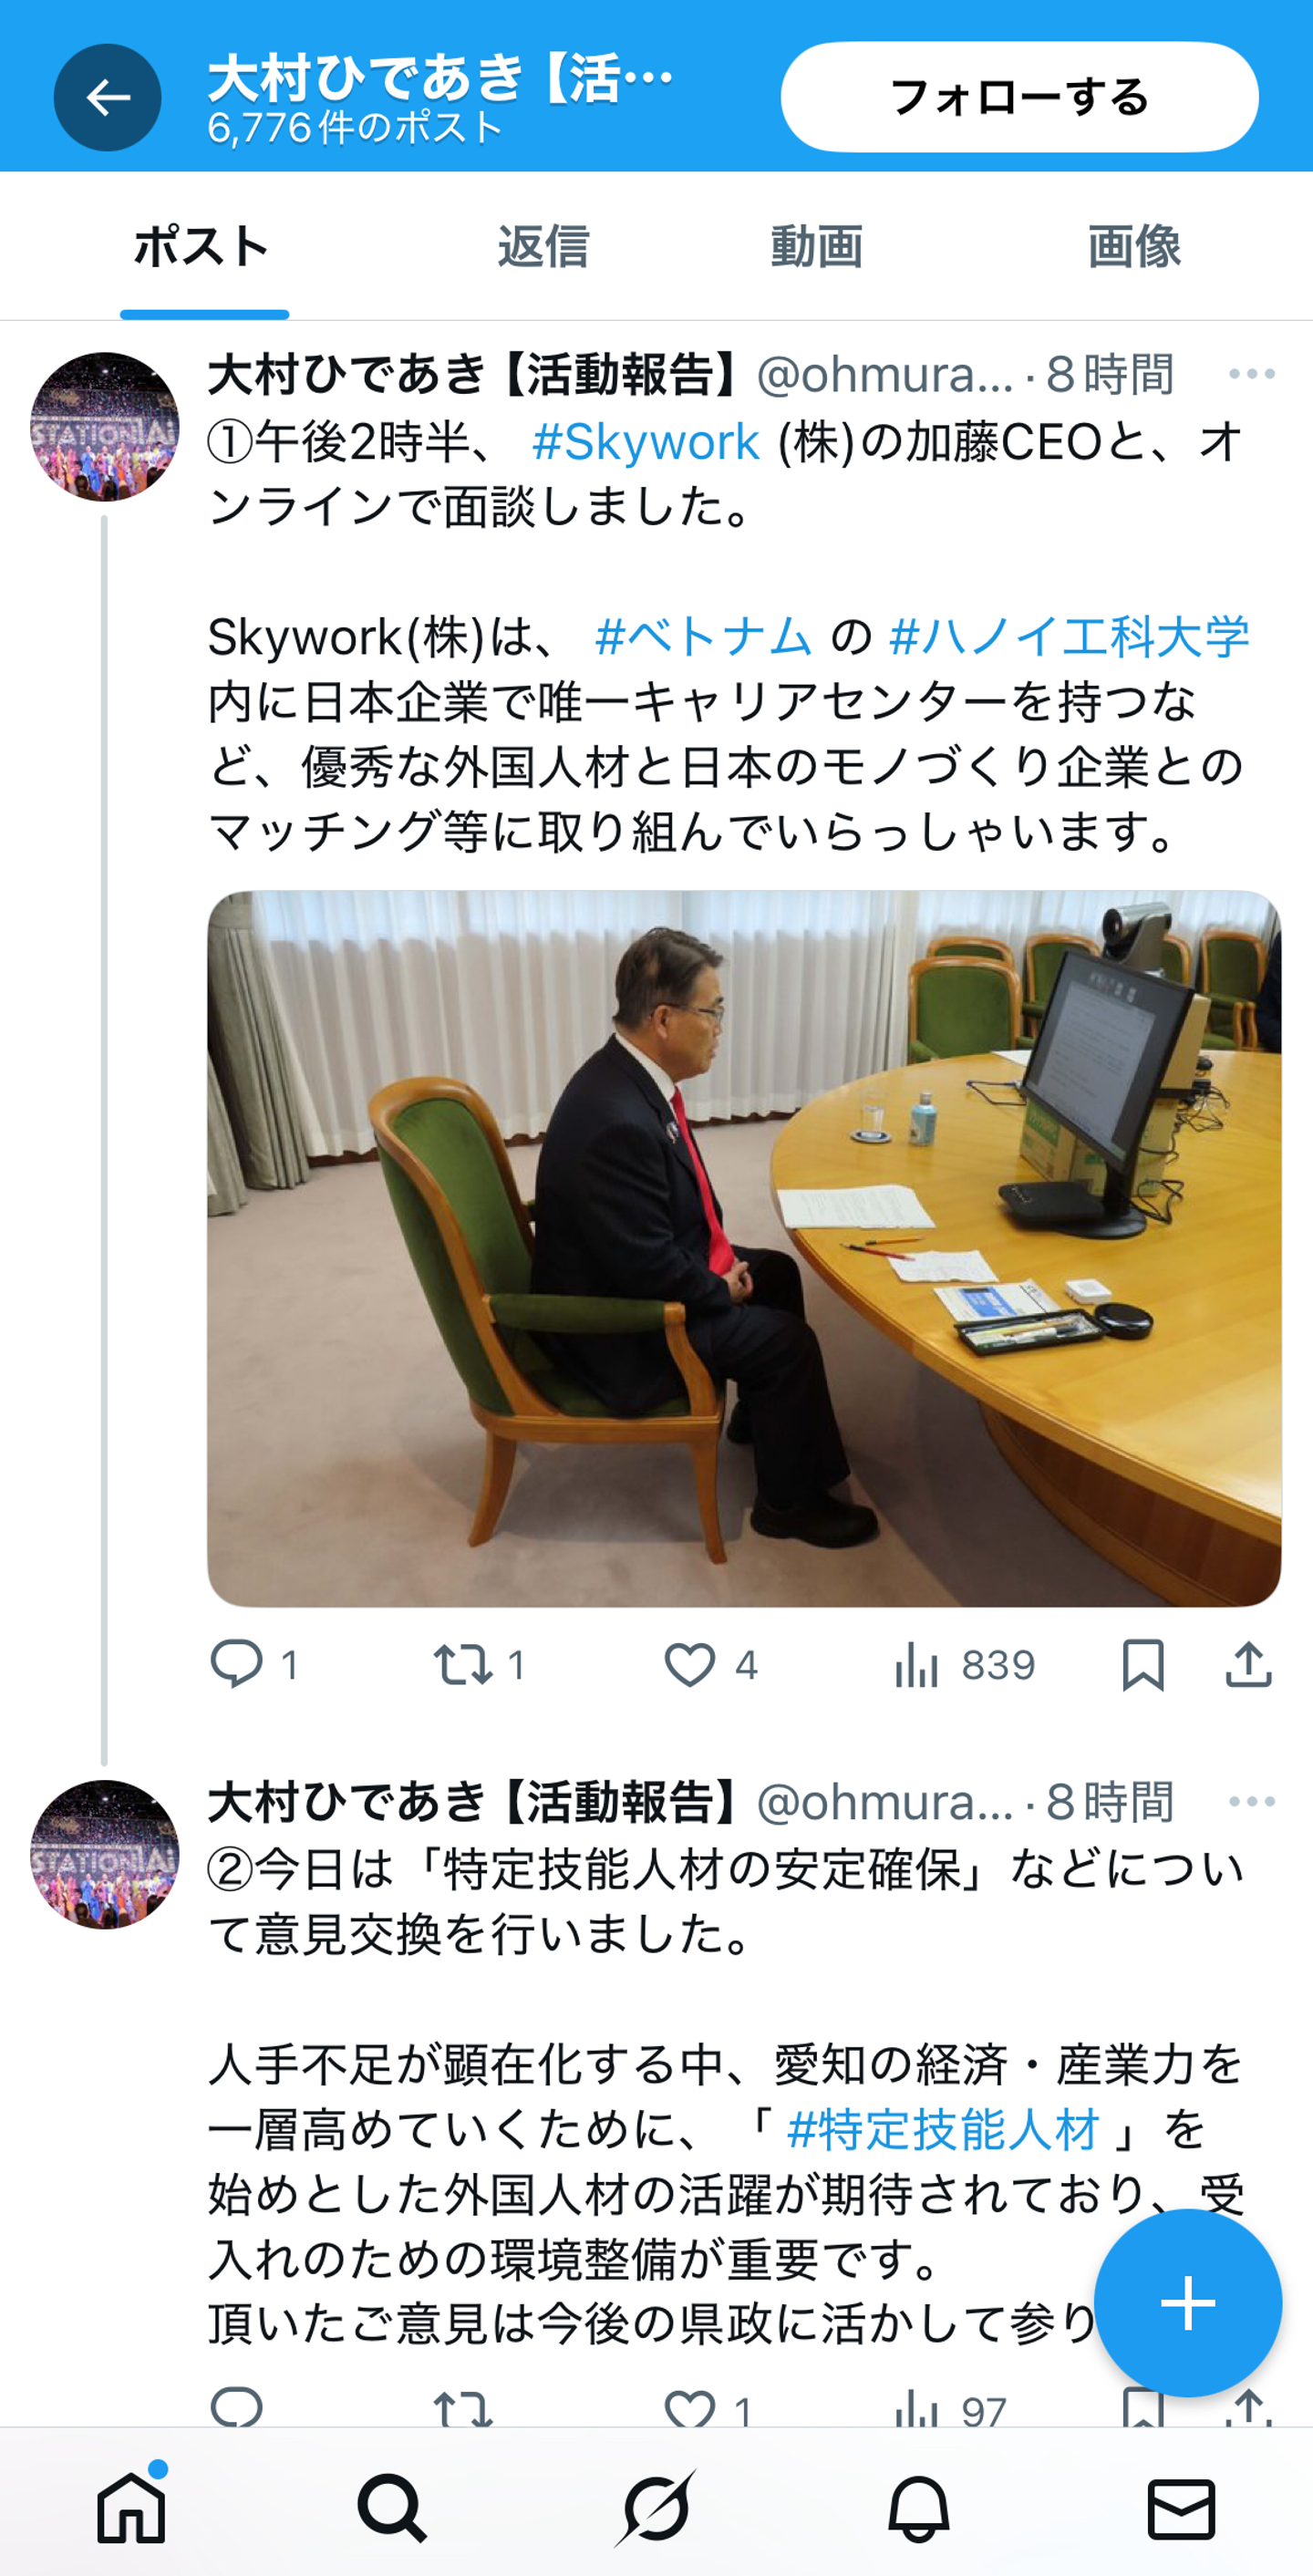Tap the フォローする button
The width and height of the screenshot is (1313, 2576).
click(x=1019, y=97)
